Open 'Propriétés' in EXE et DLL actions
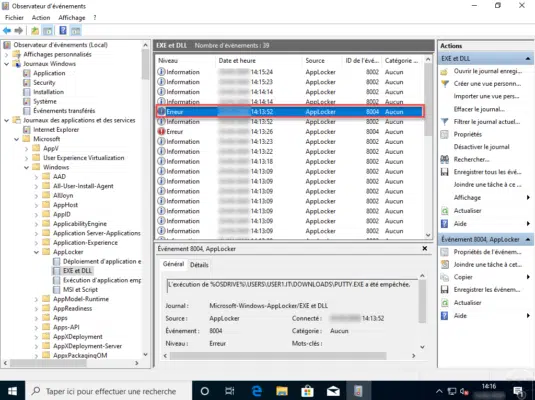This screenshot has width=535, height=400. click(467, 134)
